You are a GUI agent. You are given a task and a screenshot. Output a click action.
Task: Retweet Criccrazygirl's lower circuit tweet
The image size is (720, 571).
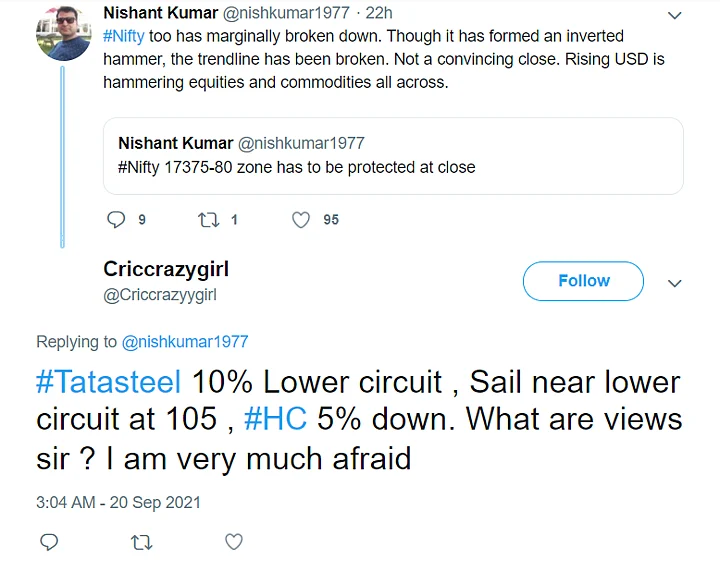tap(141, 543)
